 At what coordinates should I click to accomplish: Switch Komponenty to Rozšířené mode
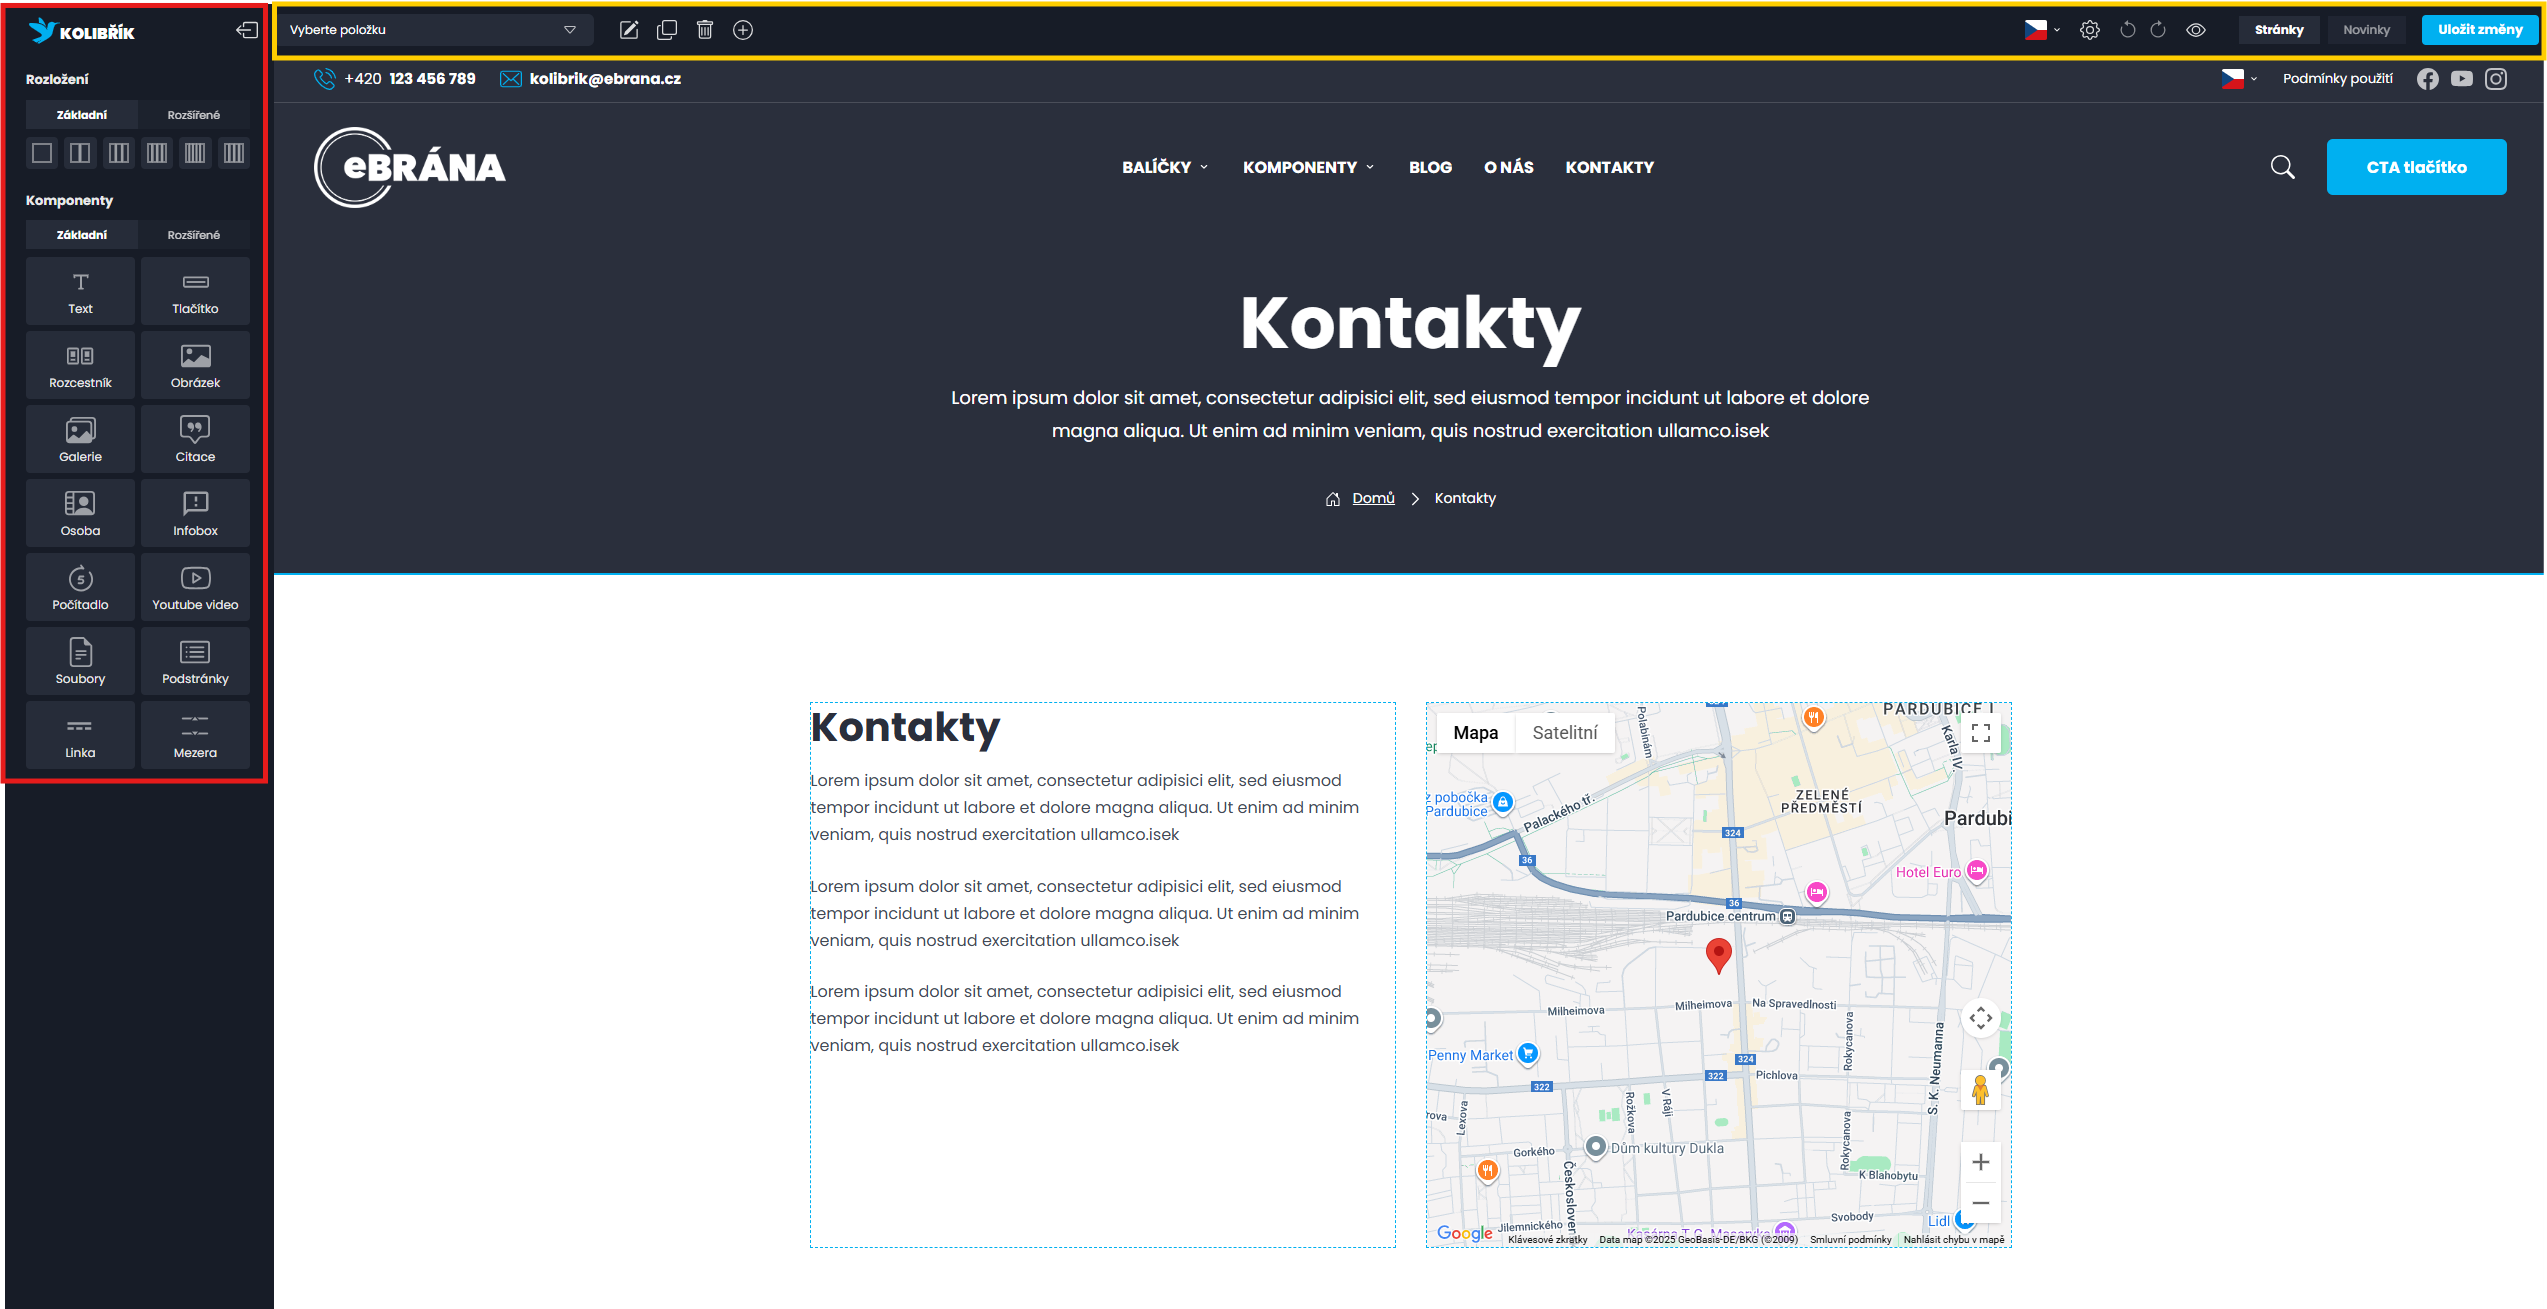tap(195, 234)
